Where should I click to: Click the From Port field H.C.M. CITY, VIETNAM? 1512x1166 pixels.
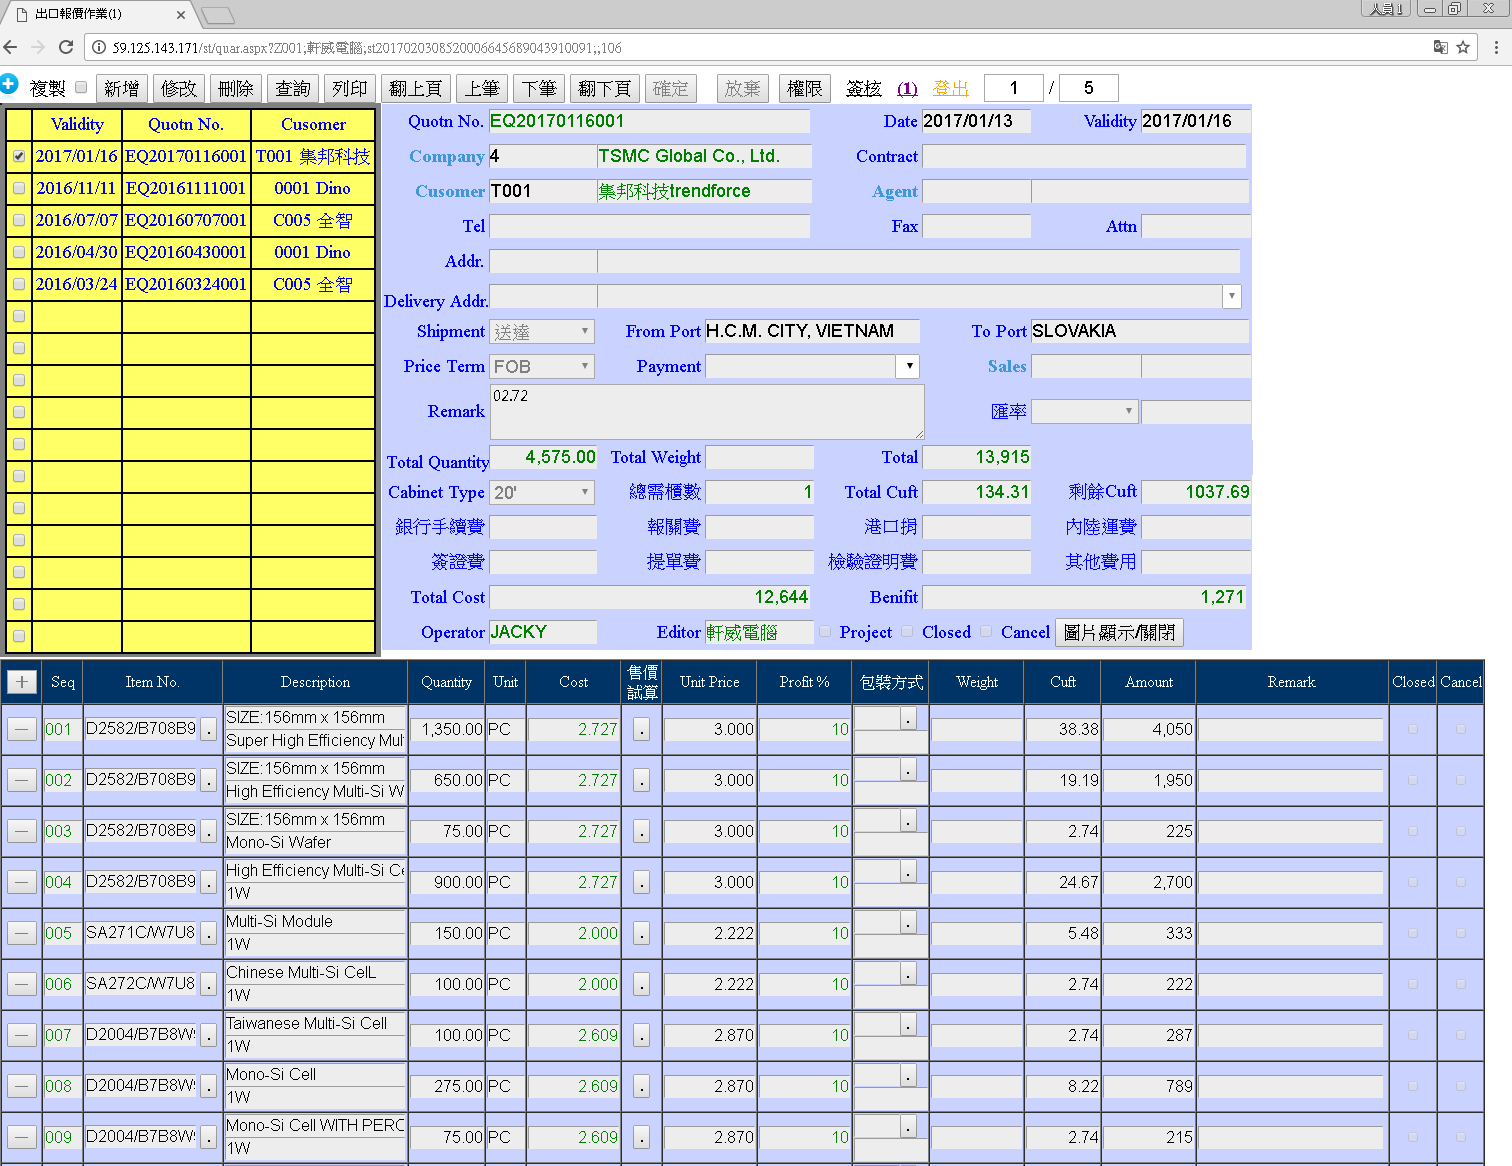point(812,332)
